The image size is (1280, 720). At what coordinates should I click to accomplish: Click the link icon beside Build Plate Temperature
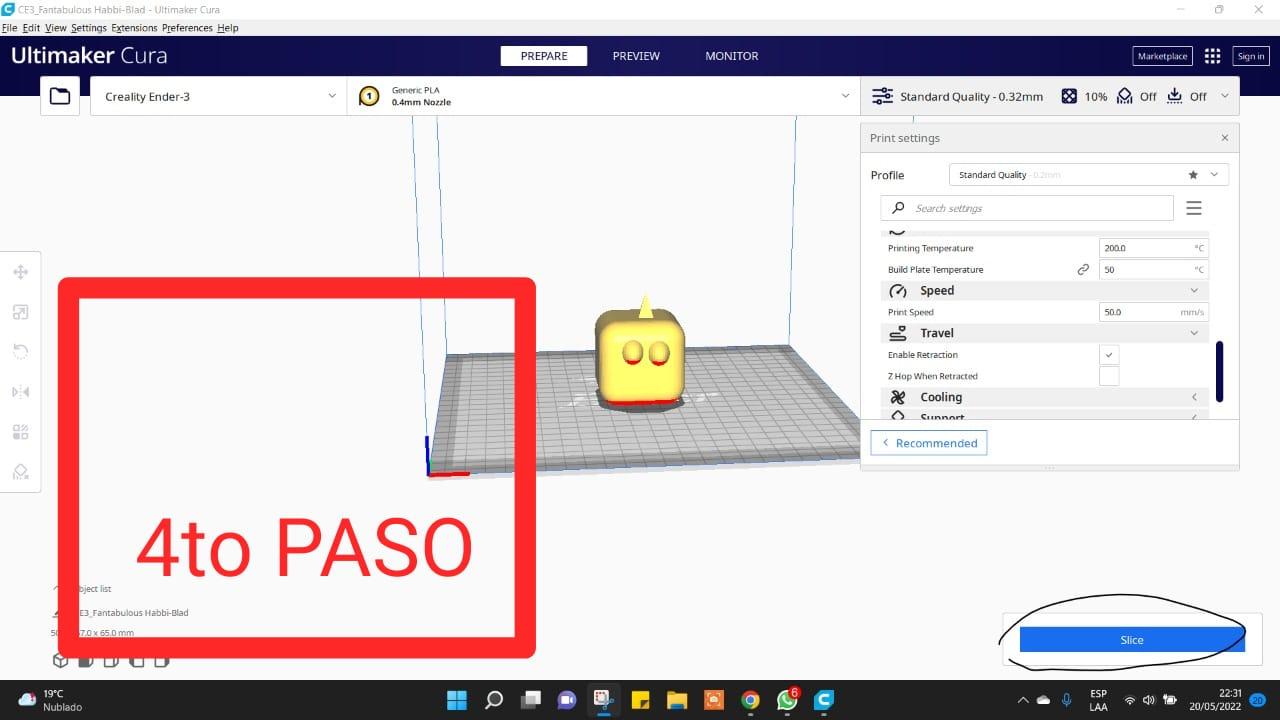pos(1083,270)
